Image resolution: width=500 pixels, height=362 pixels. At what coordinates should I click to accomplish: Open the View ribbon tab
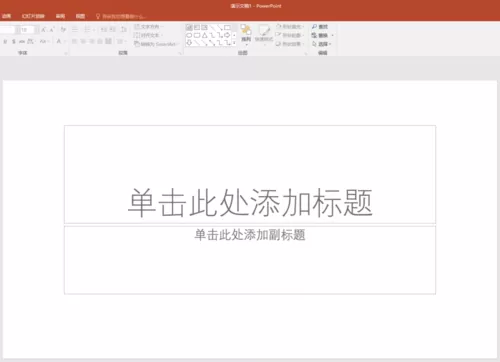[80, 16]
